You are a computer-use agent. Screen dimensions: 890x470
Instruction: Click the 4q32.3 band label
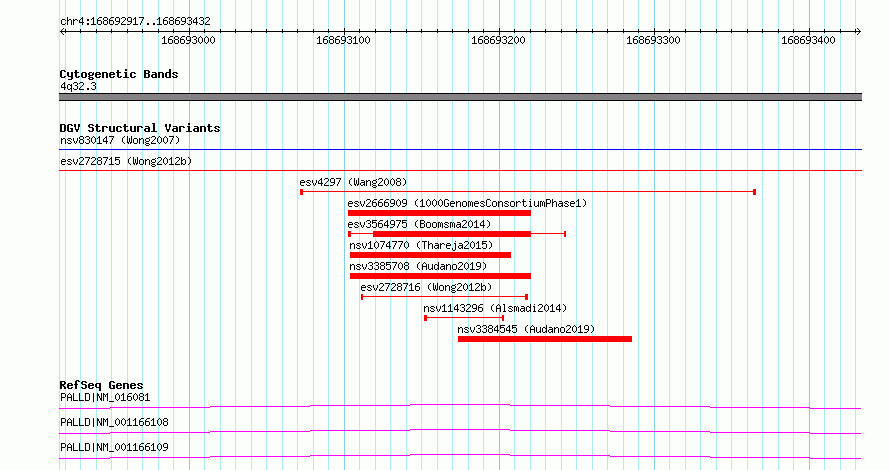click(78, 86)
